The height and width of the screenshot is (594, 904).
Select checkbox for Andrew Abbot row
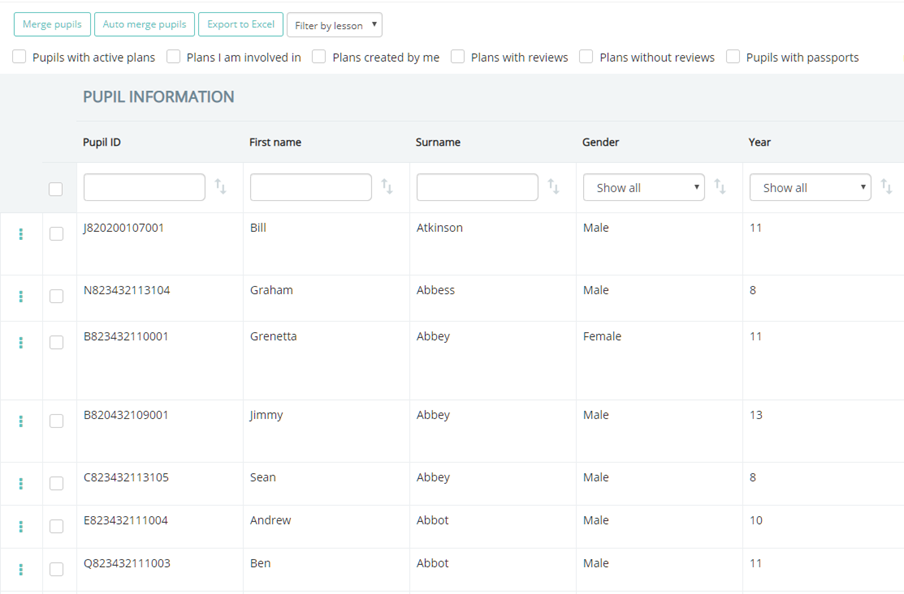56,527
